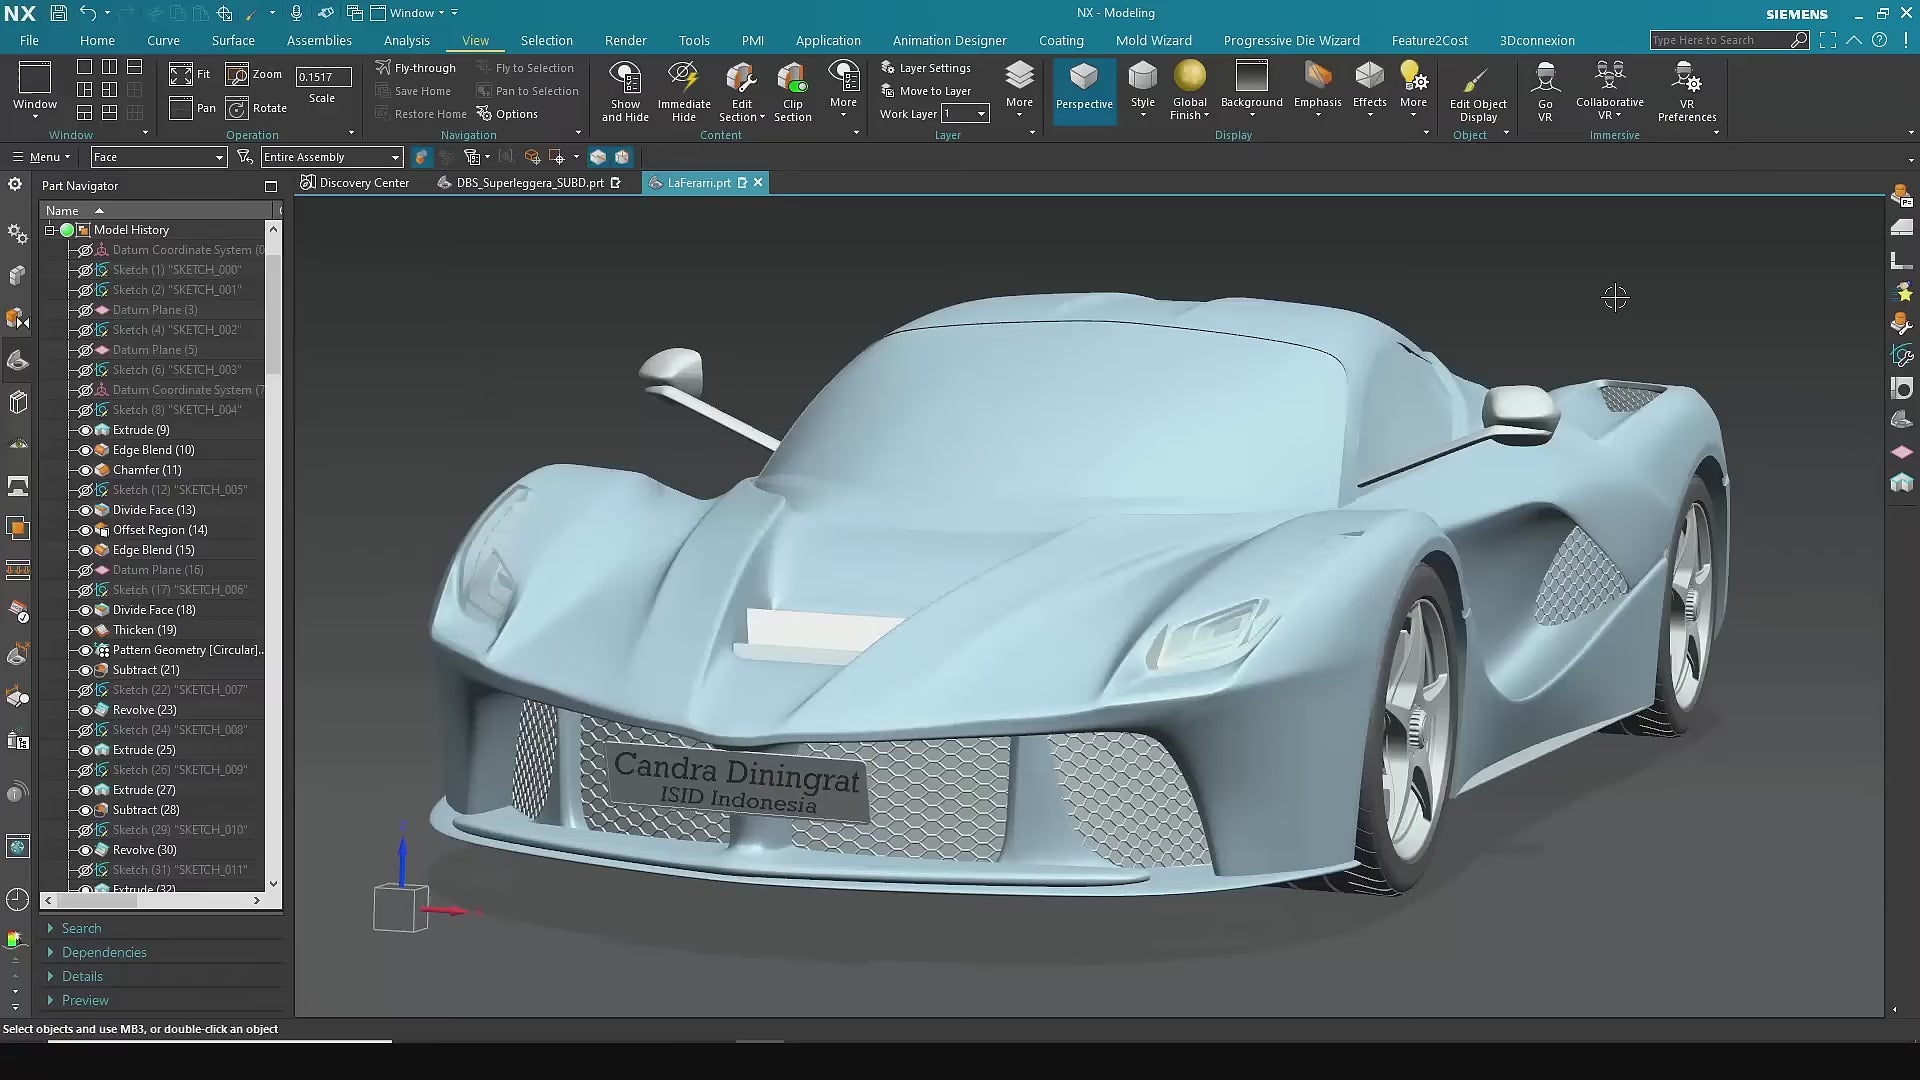The height and width of the screenshot is (1080, 1920).
Task: Click the Scale value input field
Action: pyautogui.click(x=322, y=77)
